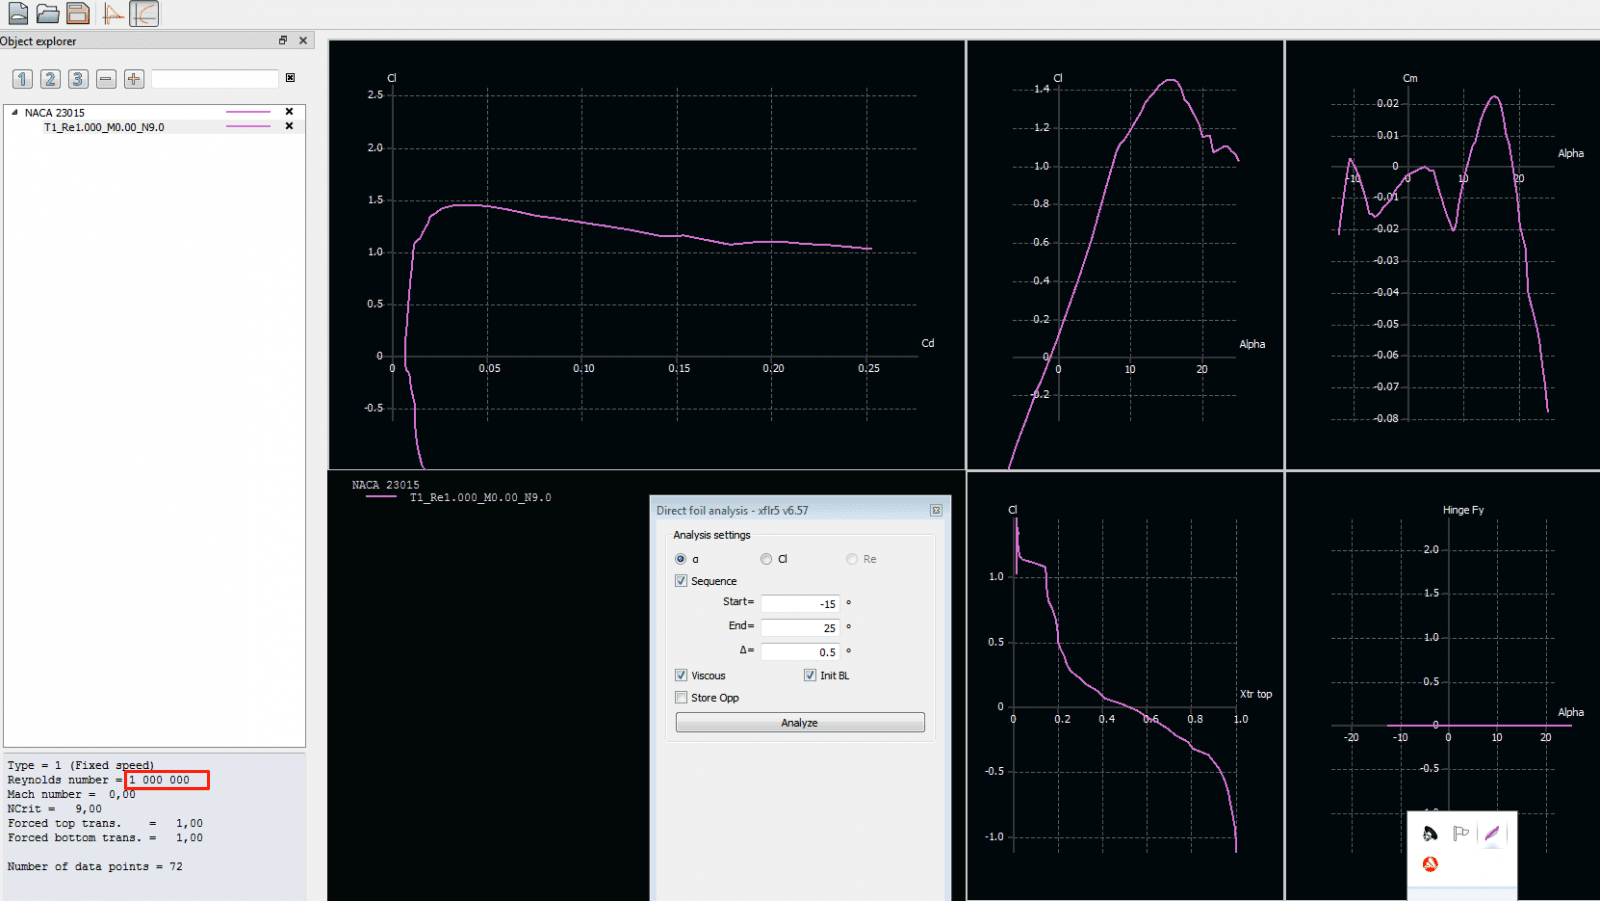The height and width of the screenshot is (901, 1600).
Task: Click the Number of data points = 72 text
Action: [x=95, y=866]
